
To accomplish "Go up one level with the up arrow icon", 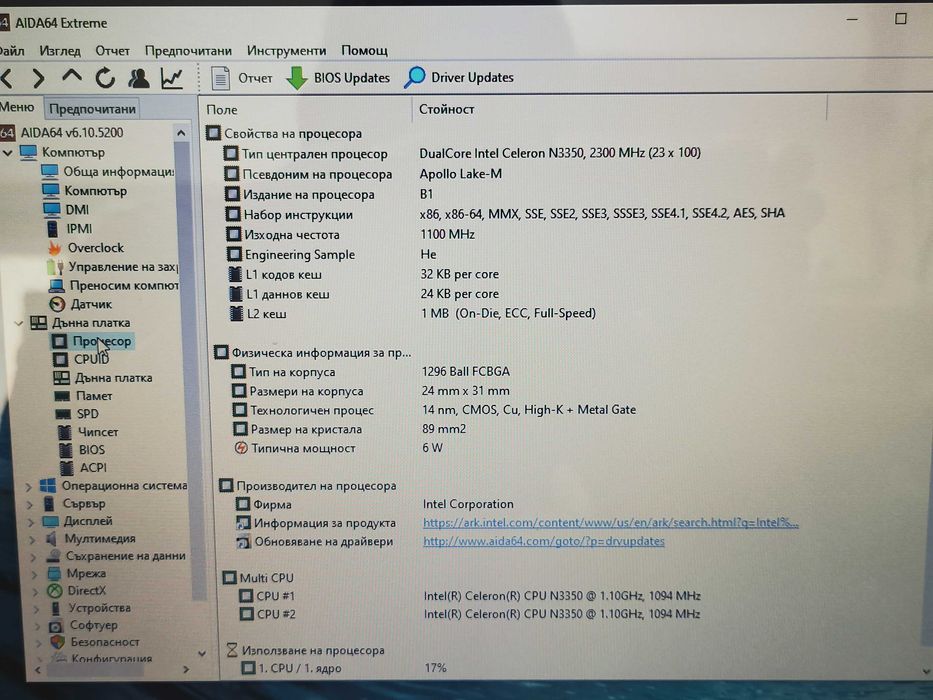I will pyautogui.click(x=72, y=76).
